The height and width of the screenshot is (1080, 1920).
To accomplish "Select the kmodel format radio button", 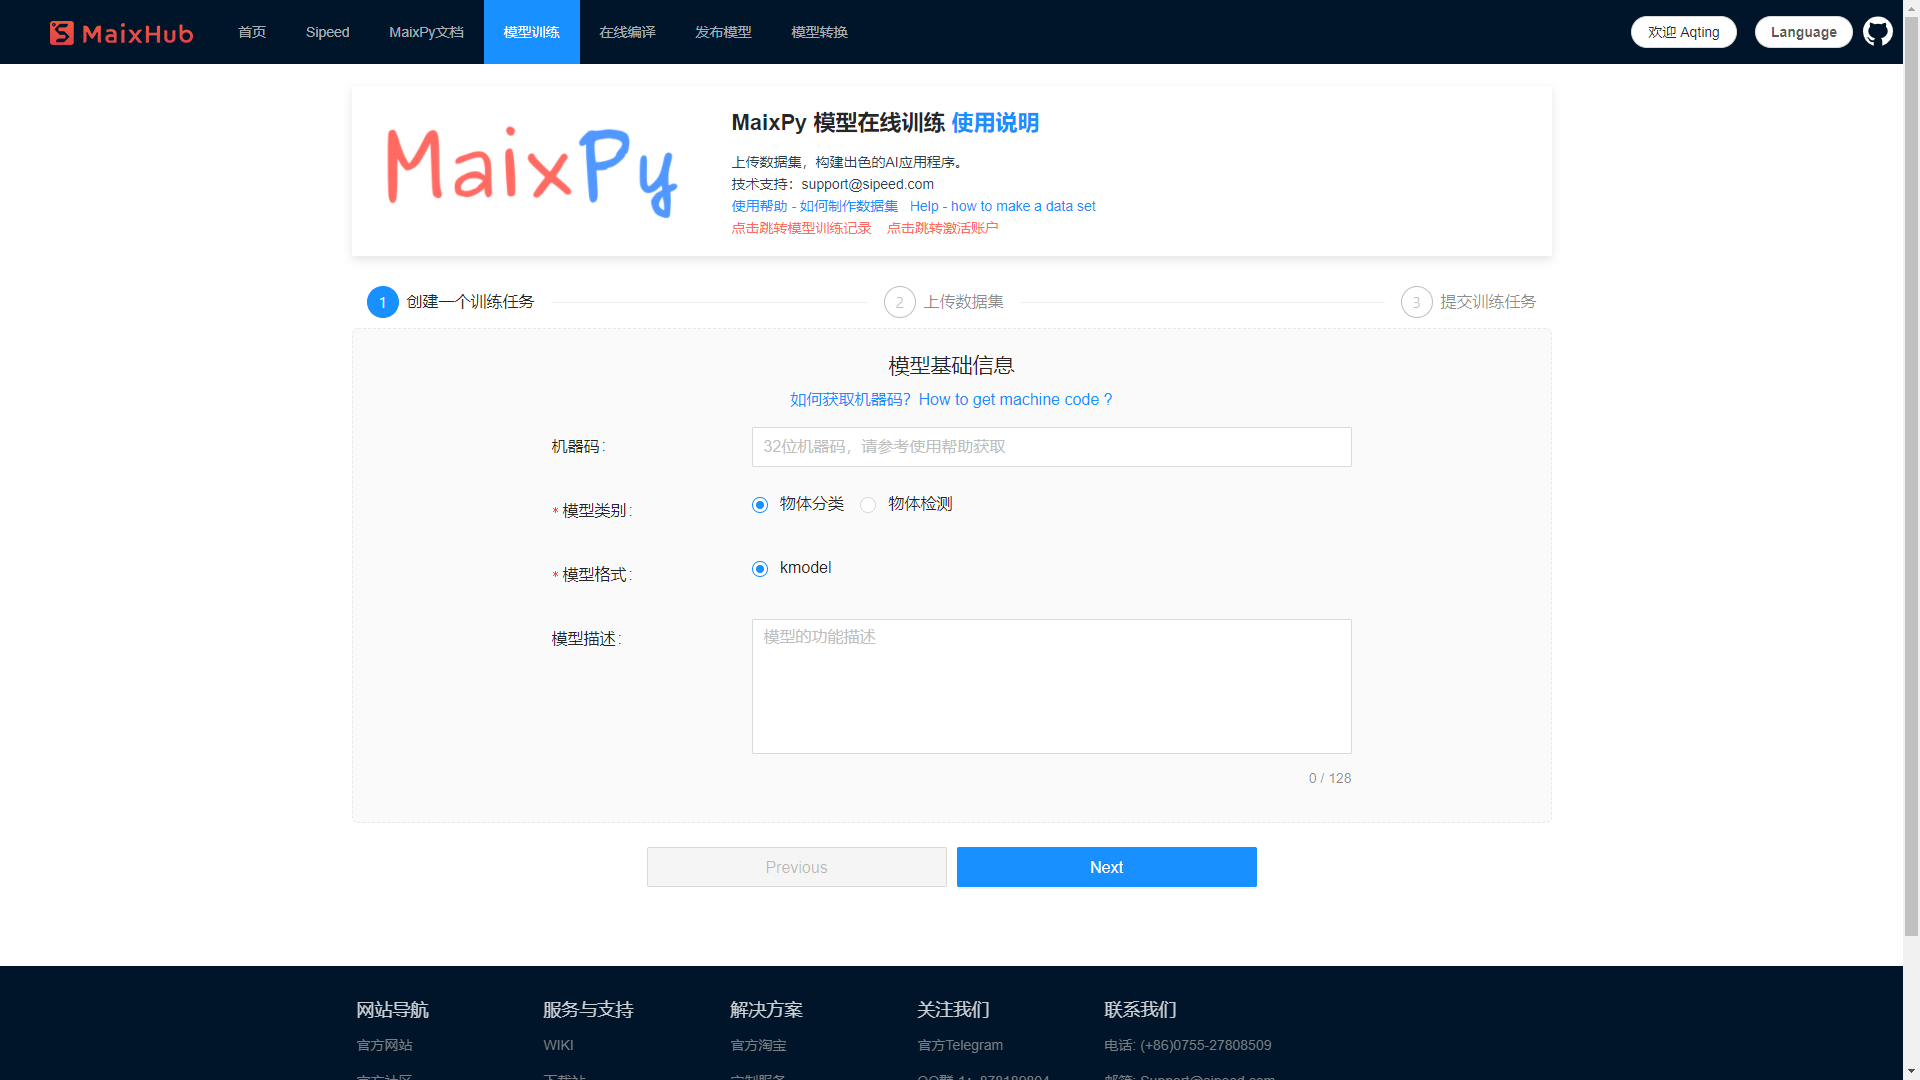I will [760, 569].
